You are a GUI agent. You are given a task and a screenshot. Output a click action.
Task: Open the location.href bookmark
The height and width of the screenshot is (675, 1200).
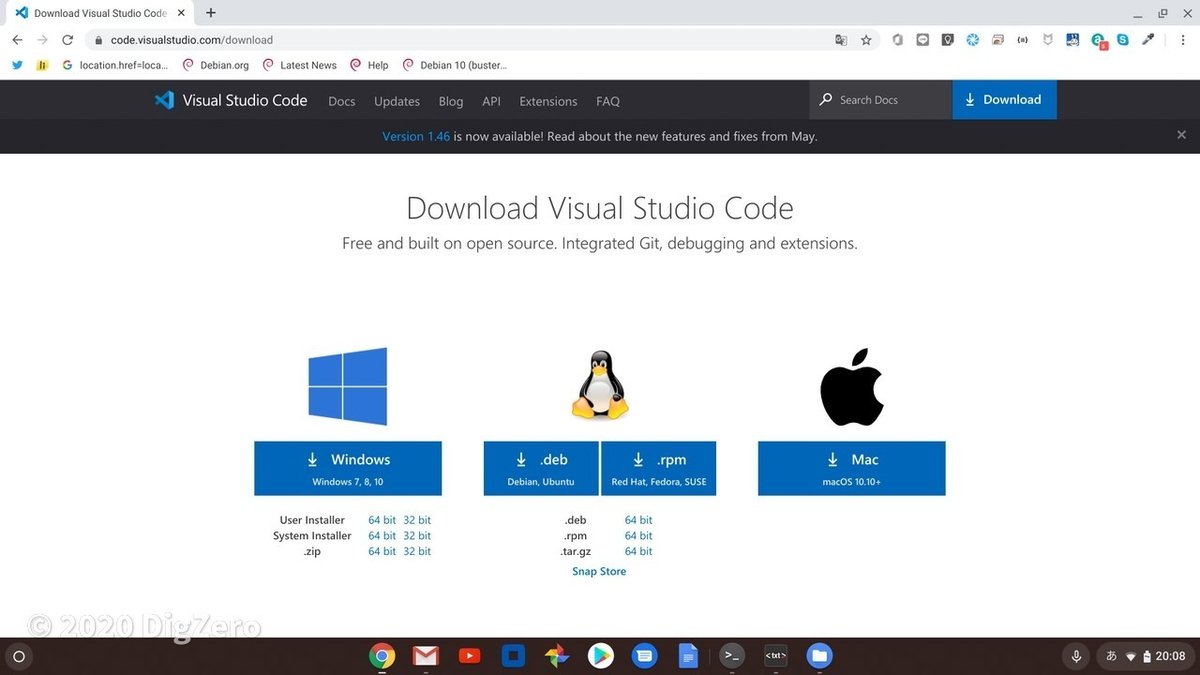point(115,65)
